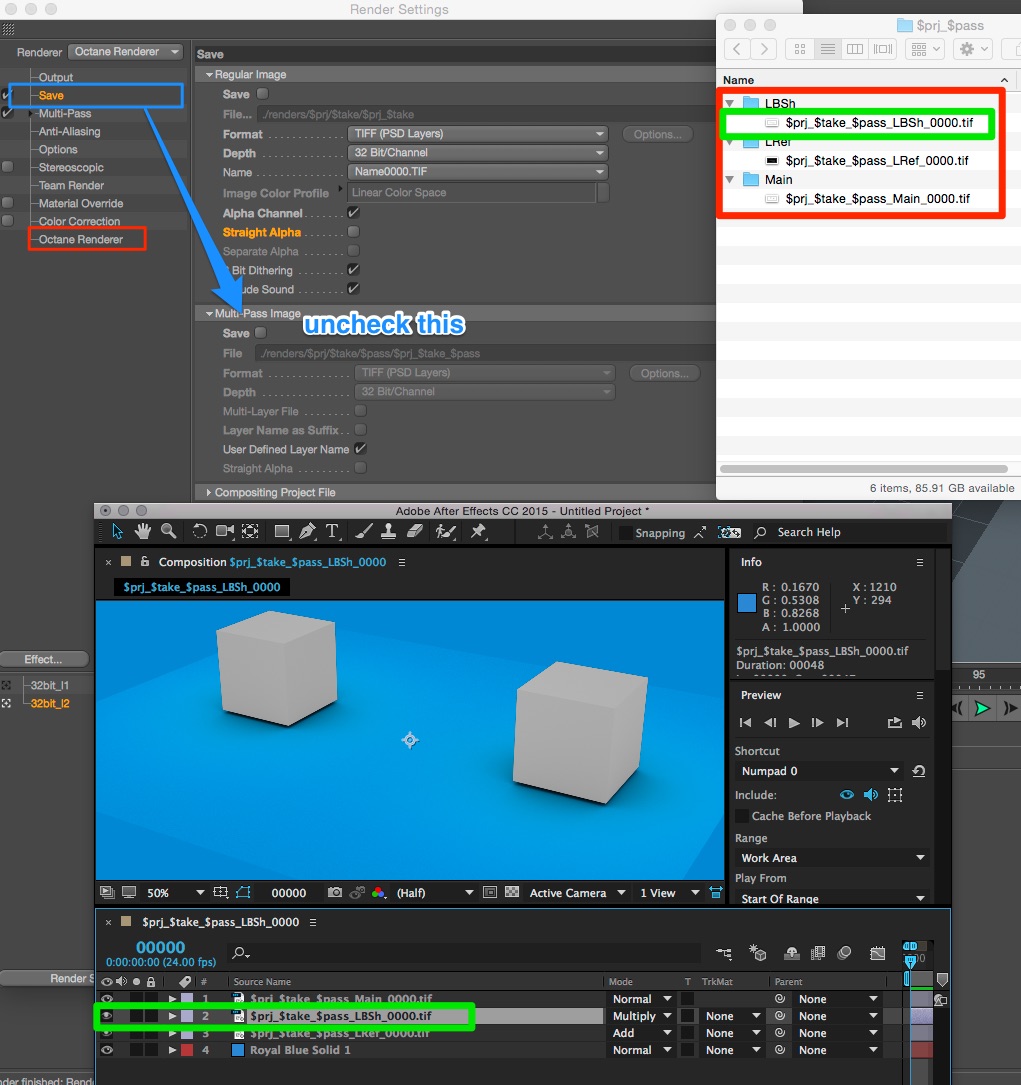Select Anti-Aliasing in render settings list
The width and height of the screenshot is (1021, 1085).
(69, 131)
